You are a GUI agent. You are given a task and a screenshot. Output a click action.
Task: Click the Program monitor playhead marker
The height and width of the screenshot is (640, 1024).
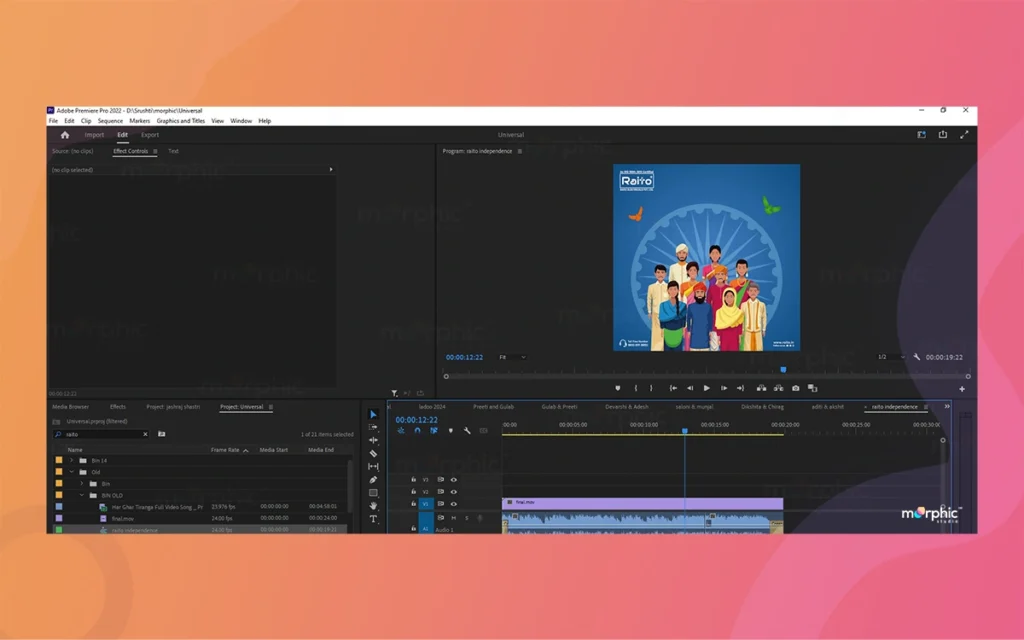(783, 370)
